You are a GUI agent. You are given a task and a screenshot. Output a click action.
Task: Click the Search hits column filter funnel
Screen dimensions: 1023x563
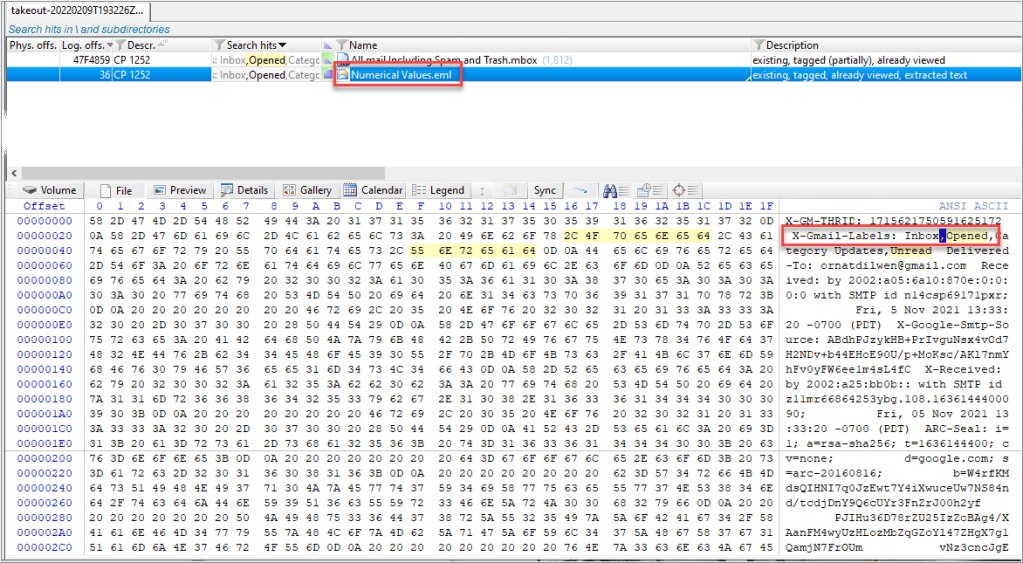click(219, 45)
